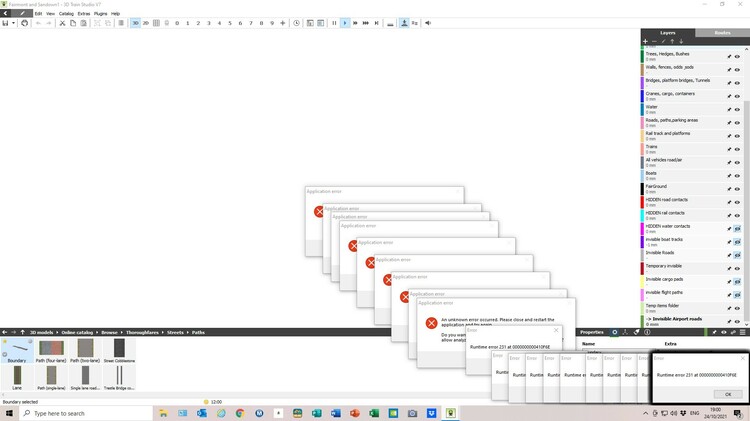
Task: Hide the Trains layer eye icon
Action: tap(737, 149)
